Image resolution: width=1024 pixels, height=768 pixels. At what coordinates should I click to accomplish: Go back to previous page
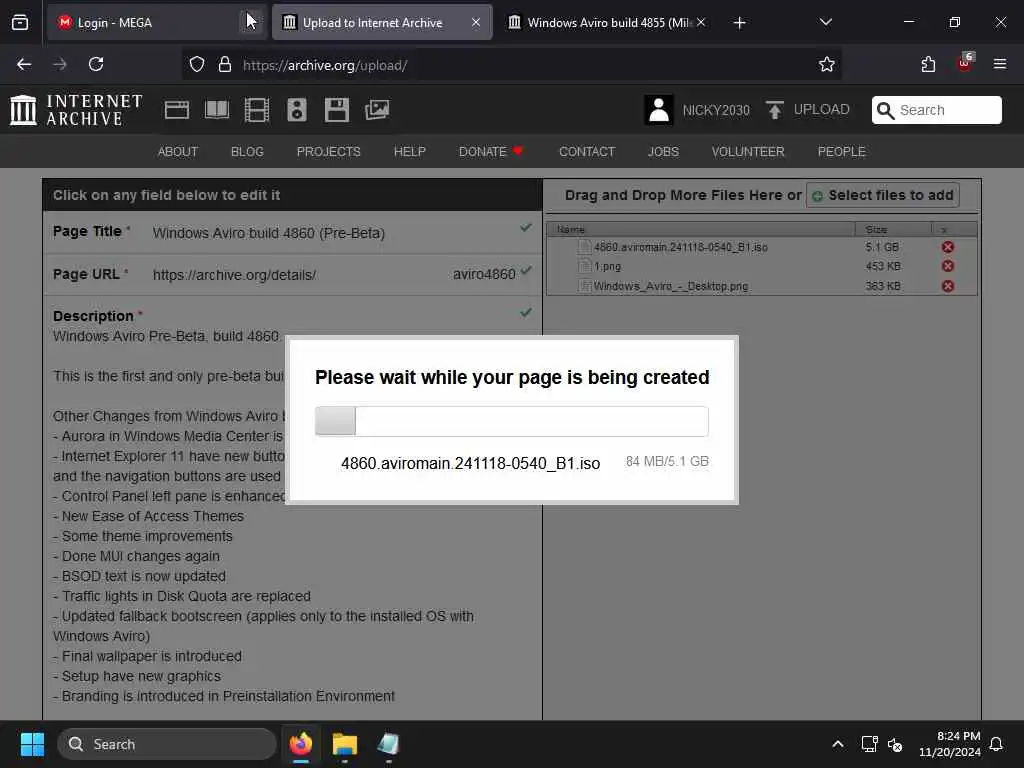(24, 64)
